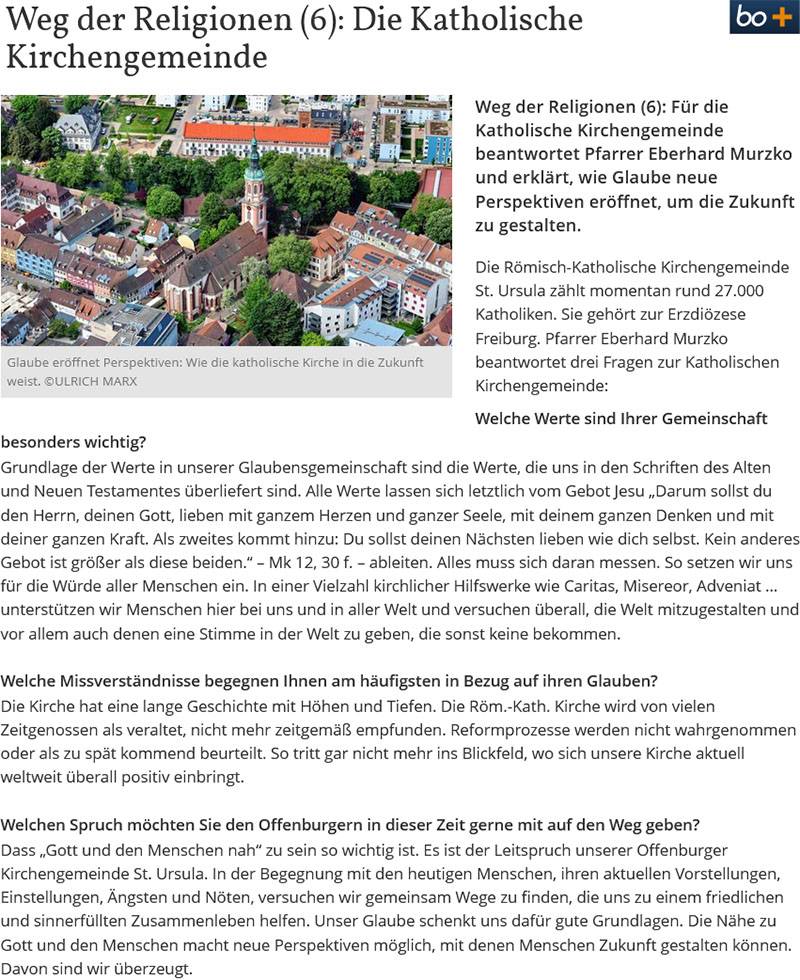Click the motto 'Gott und den Menschen nah'

click(151, 851)
